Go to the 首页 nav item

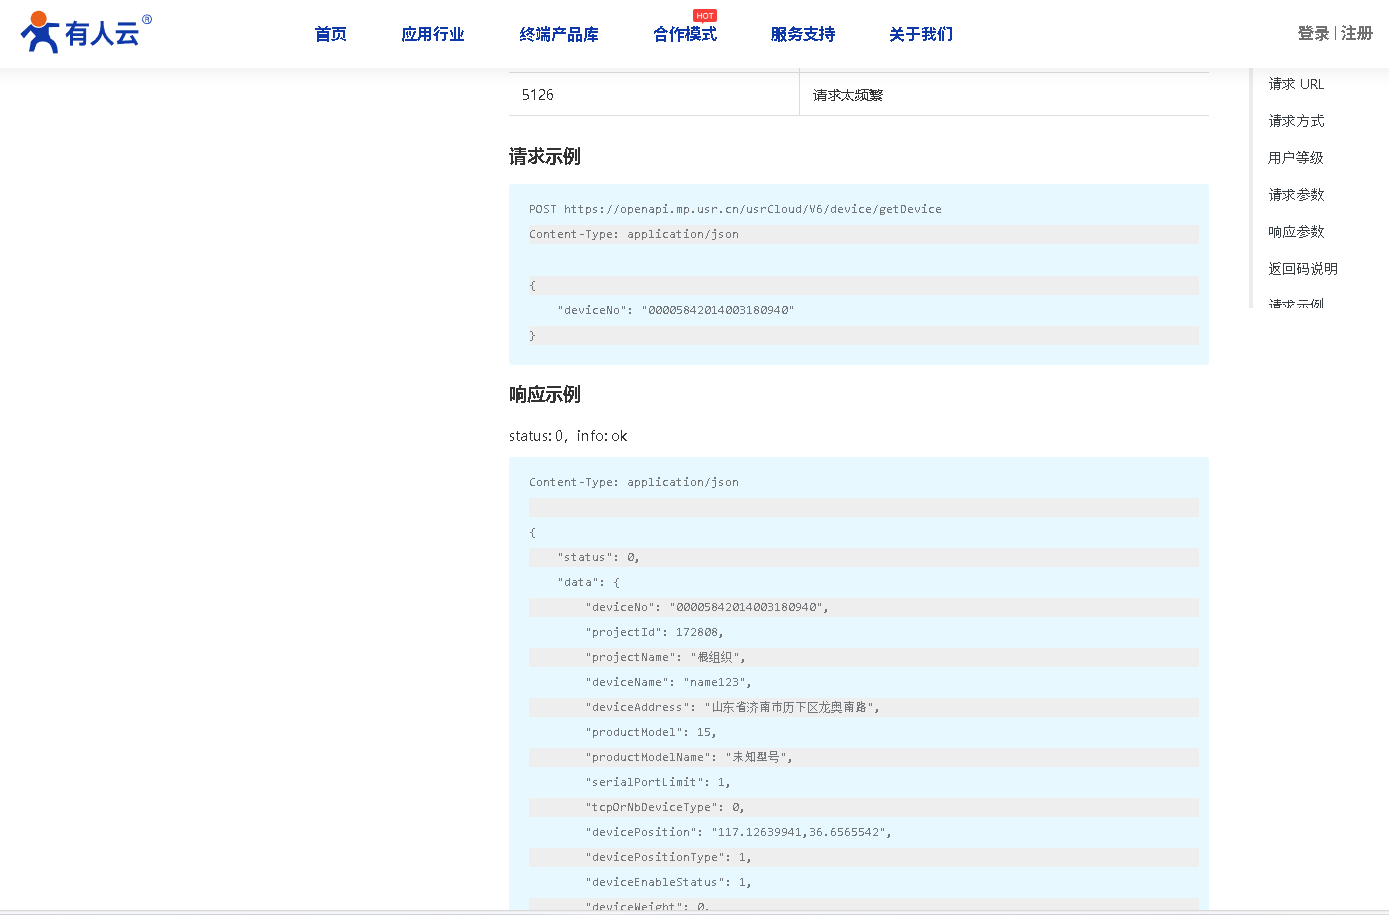[331, 34]
